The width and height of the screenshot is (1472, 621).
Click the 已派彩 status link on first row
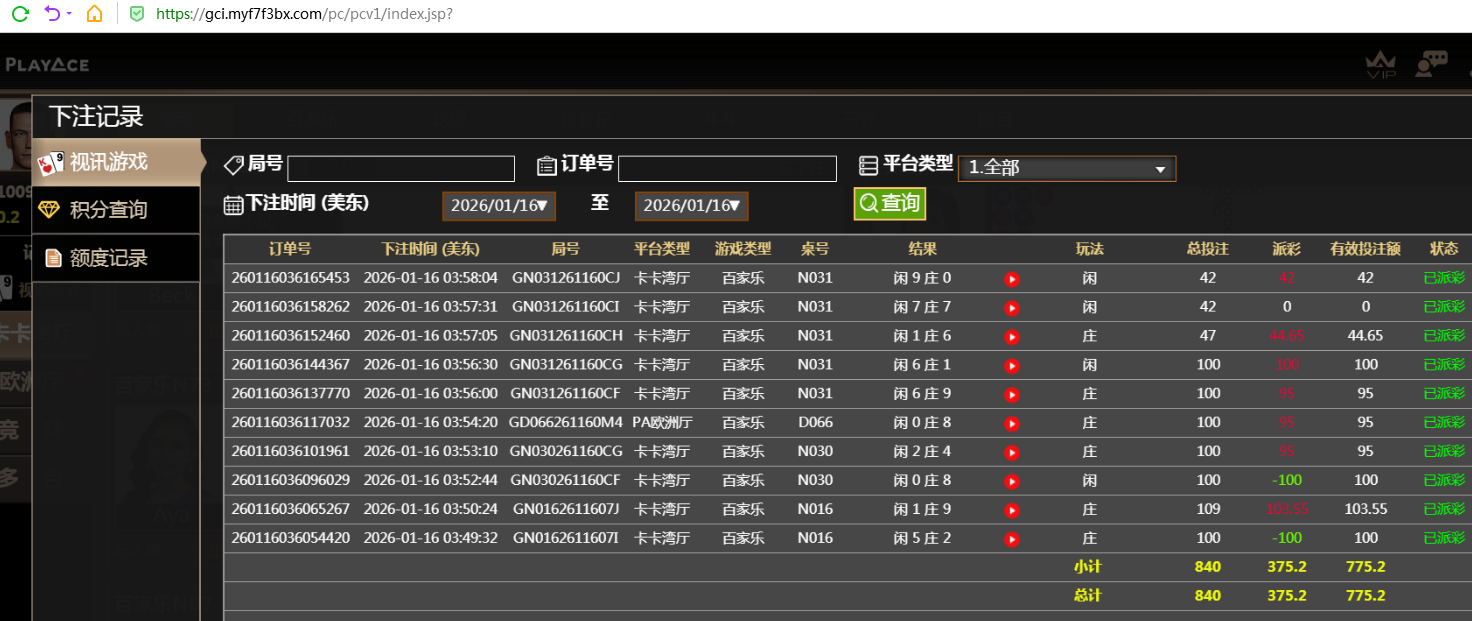[x=1443, y=277]
